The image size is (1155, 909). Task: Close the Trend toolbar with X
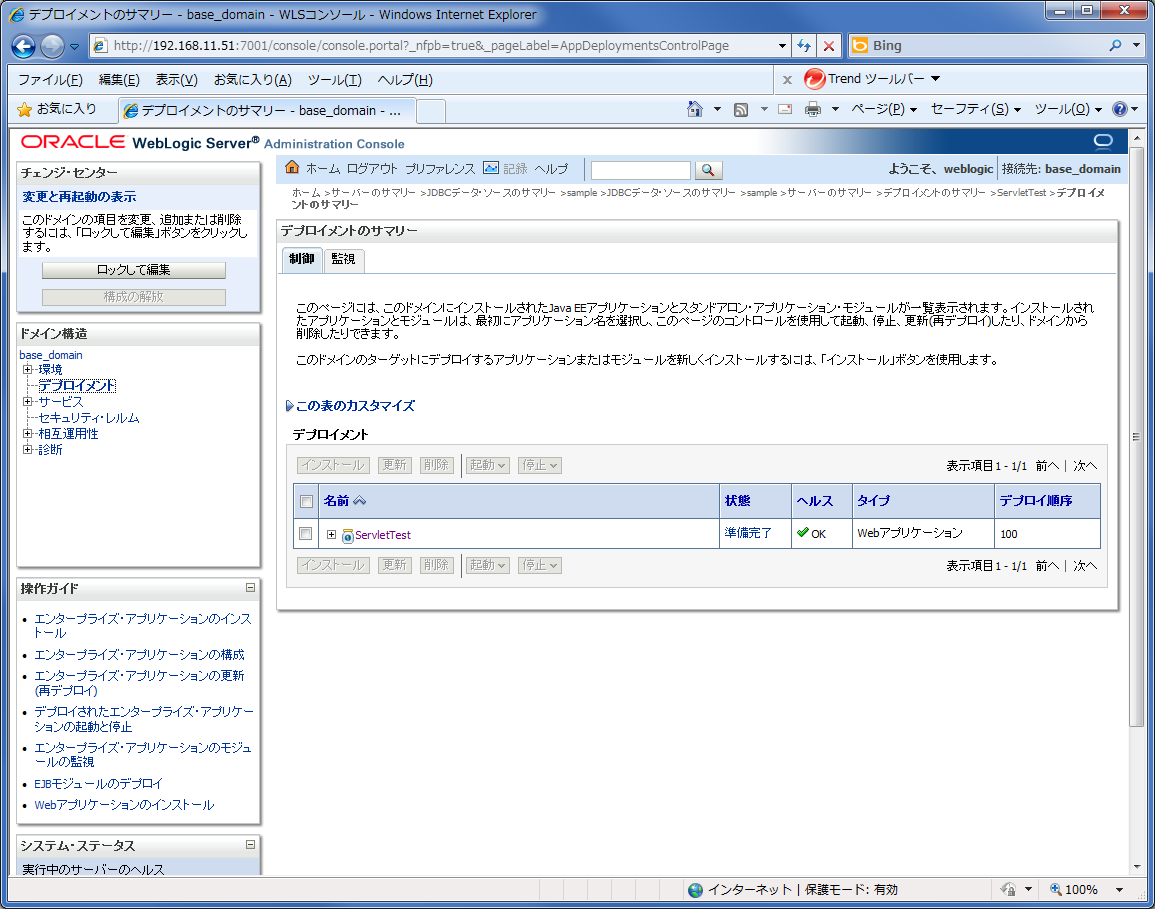click(787, 80)
